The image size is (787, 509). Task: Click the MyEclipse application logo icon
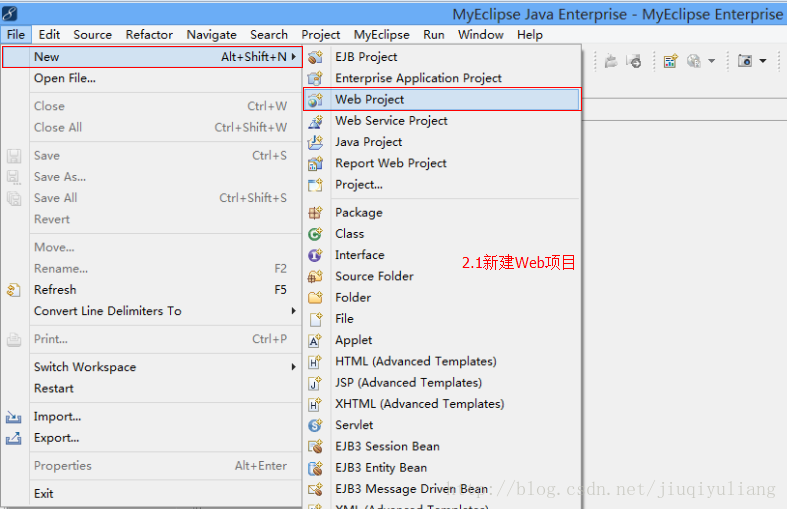(10, 13)
